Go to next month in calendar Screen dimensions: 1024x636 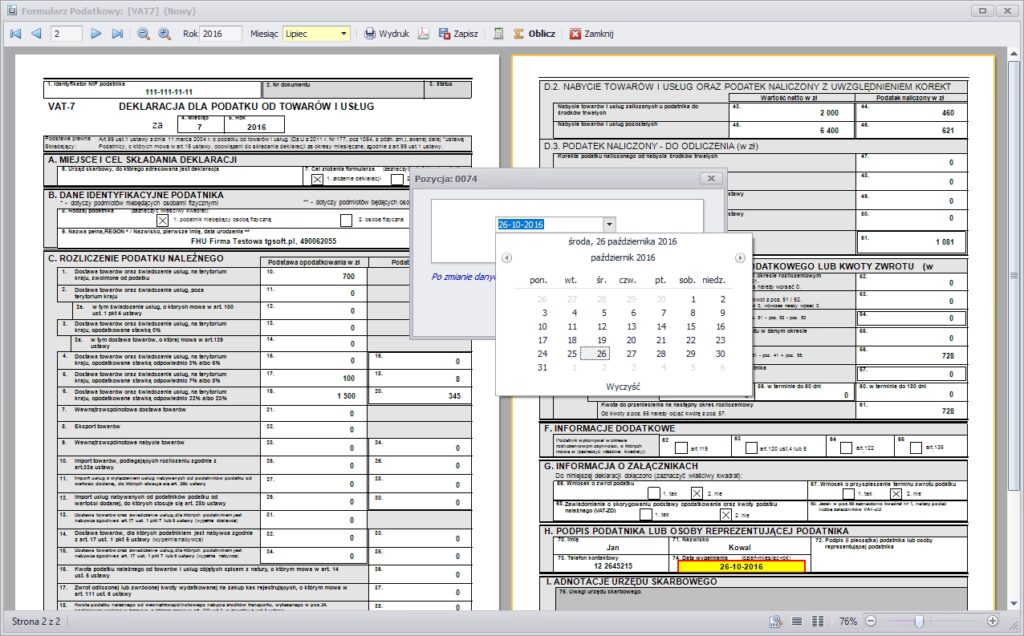739,258
